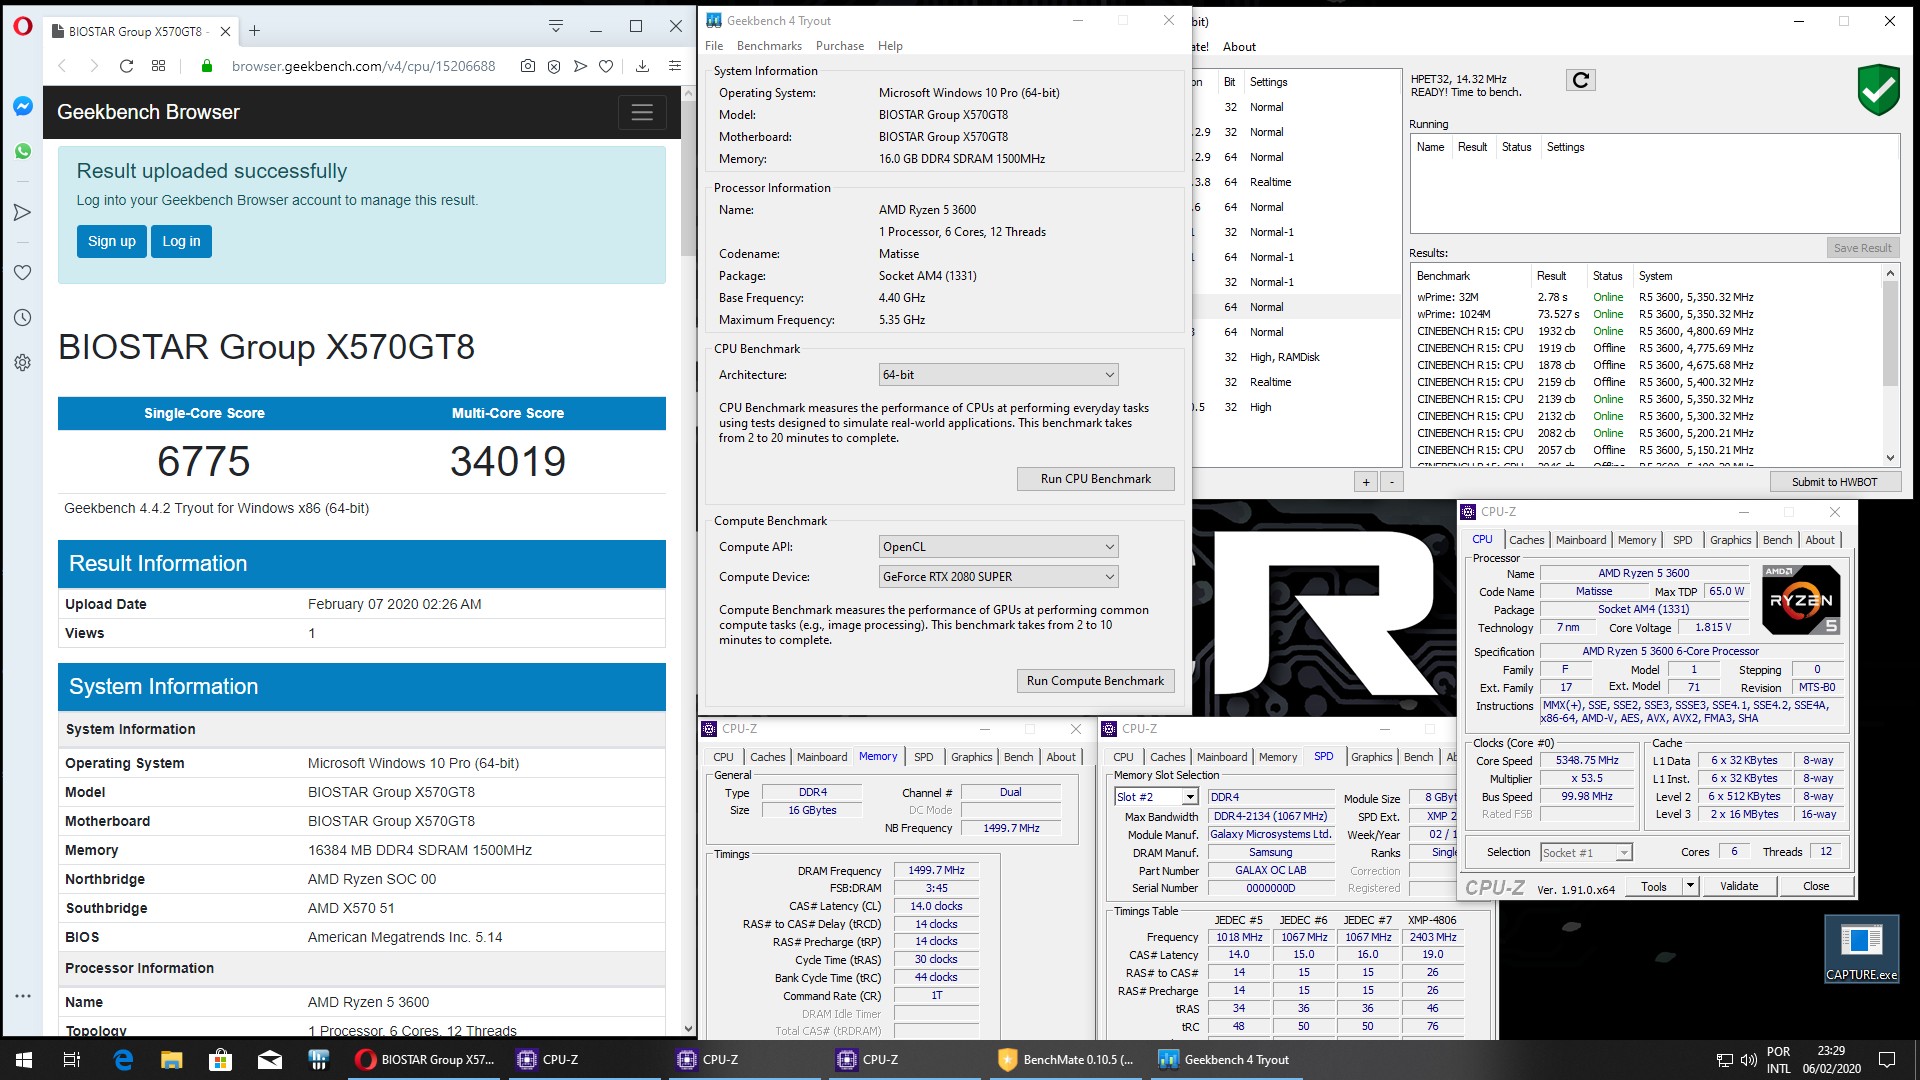Click Log in button
Viewport: 1920px width, 1080px height.
pos(181,241)
